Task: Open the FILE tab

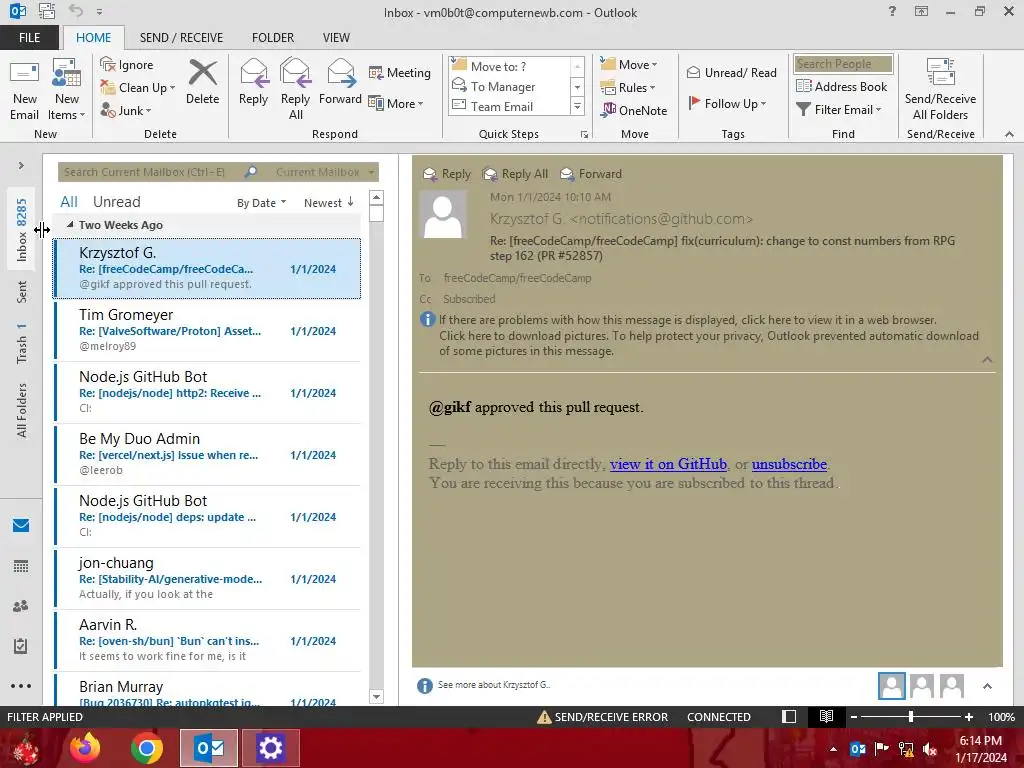Action: [x=29, y=38]
